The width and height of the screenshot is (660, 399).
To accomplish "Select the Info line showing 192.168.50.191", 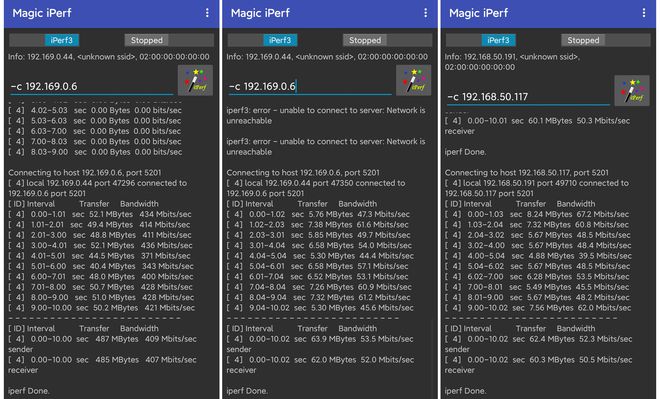I will (512, 62).
